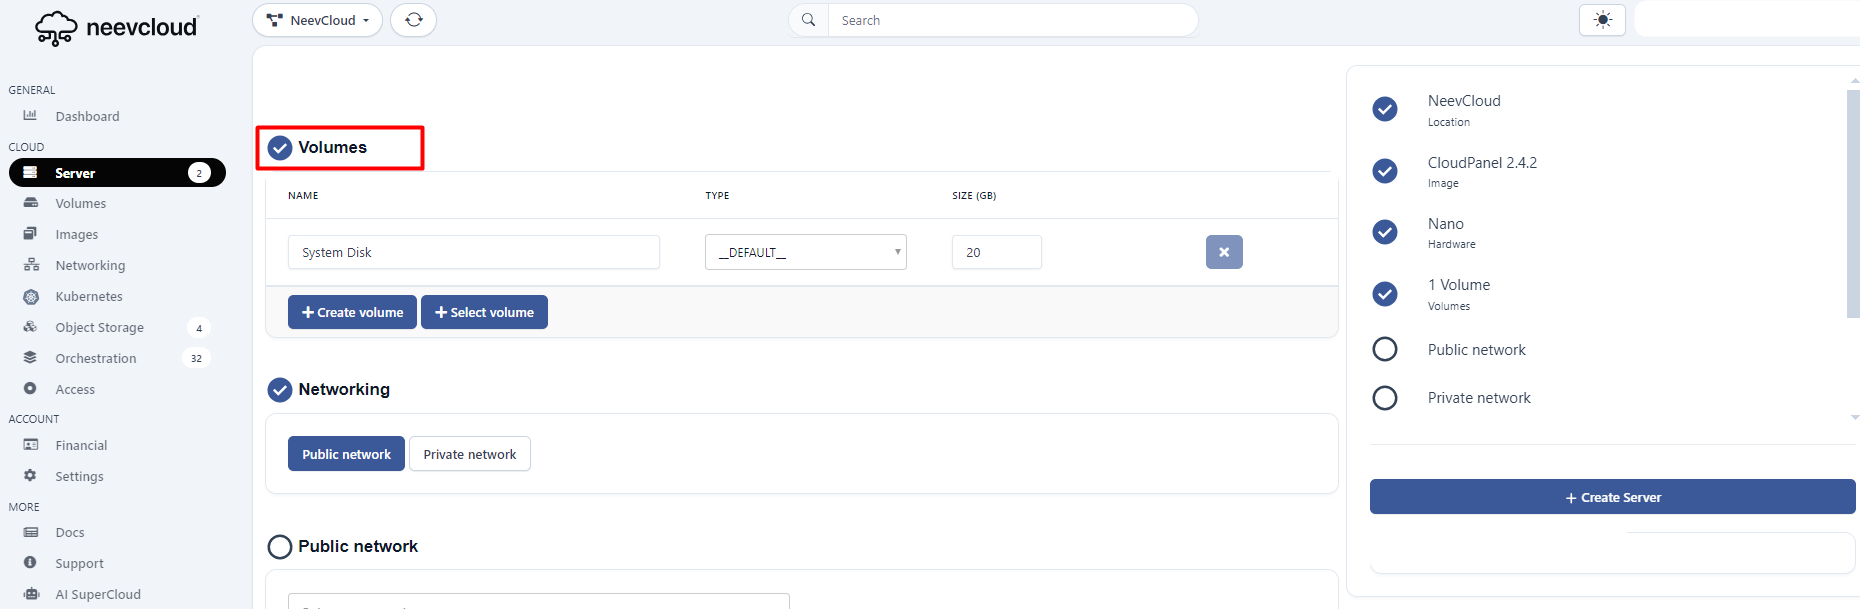The width and height of the screenshot is (1860, 609).
Task: Switch to the Private network tab
Action: [x=469, y=454]
